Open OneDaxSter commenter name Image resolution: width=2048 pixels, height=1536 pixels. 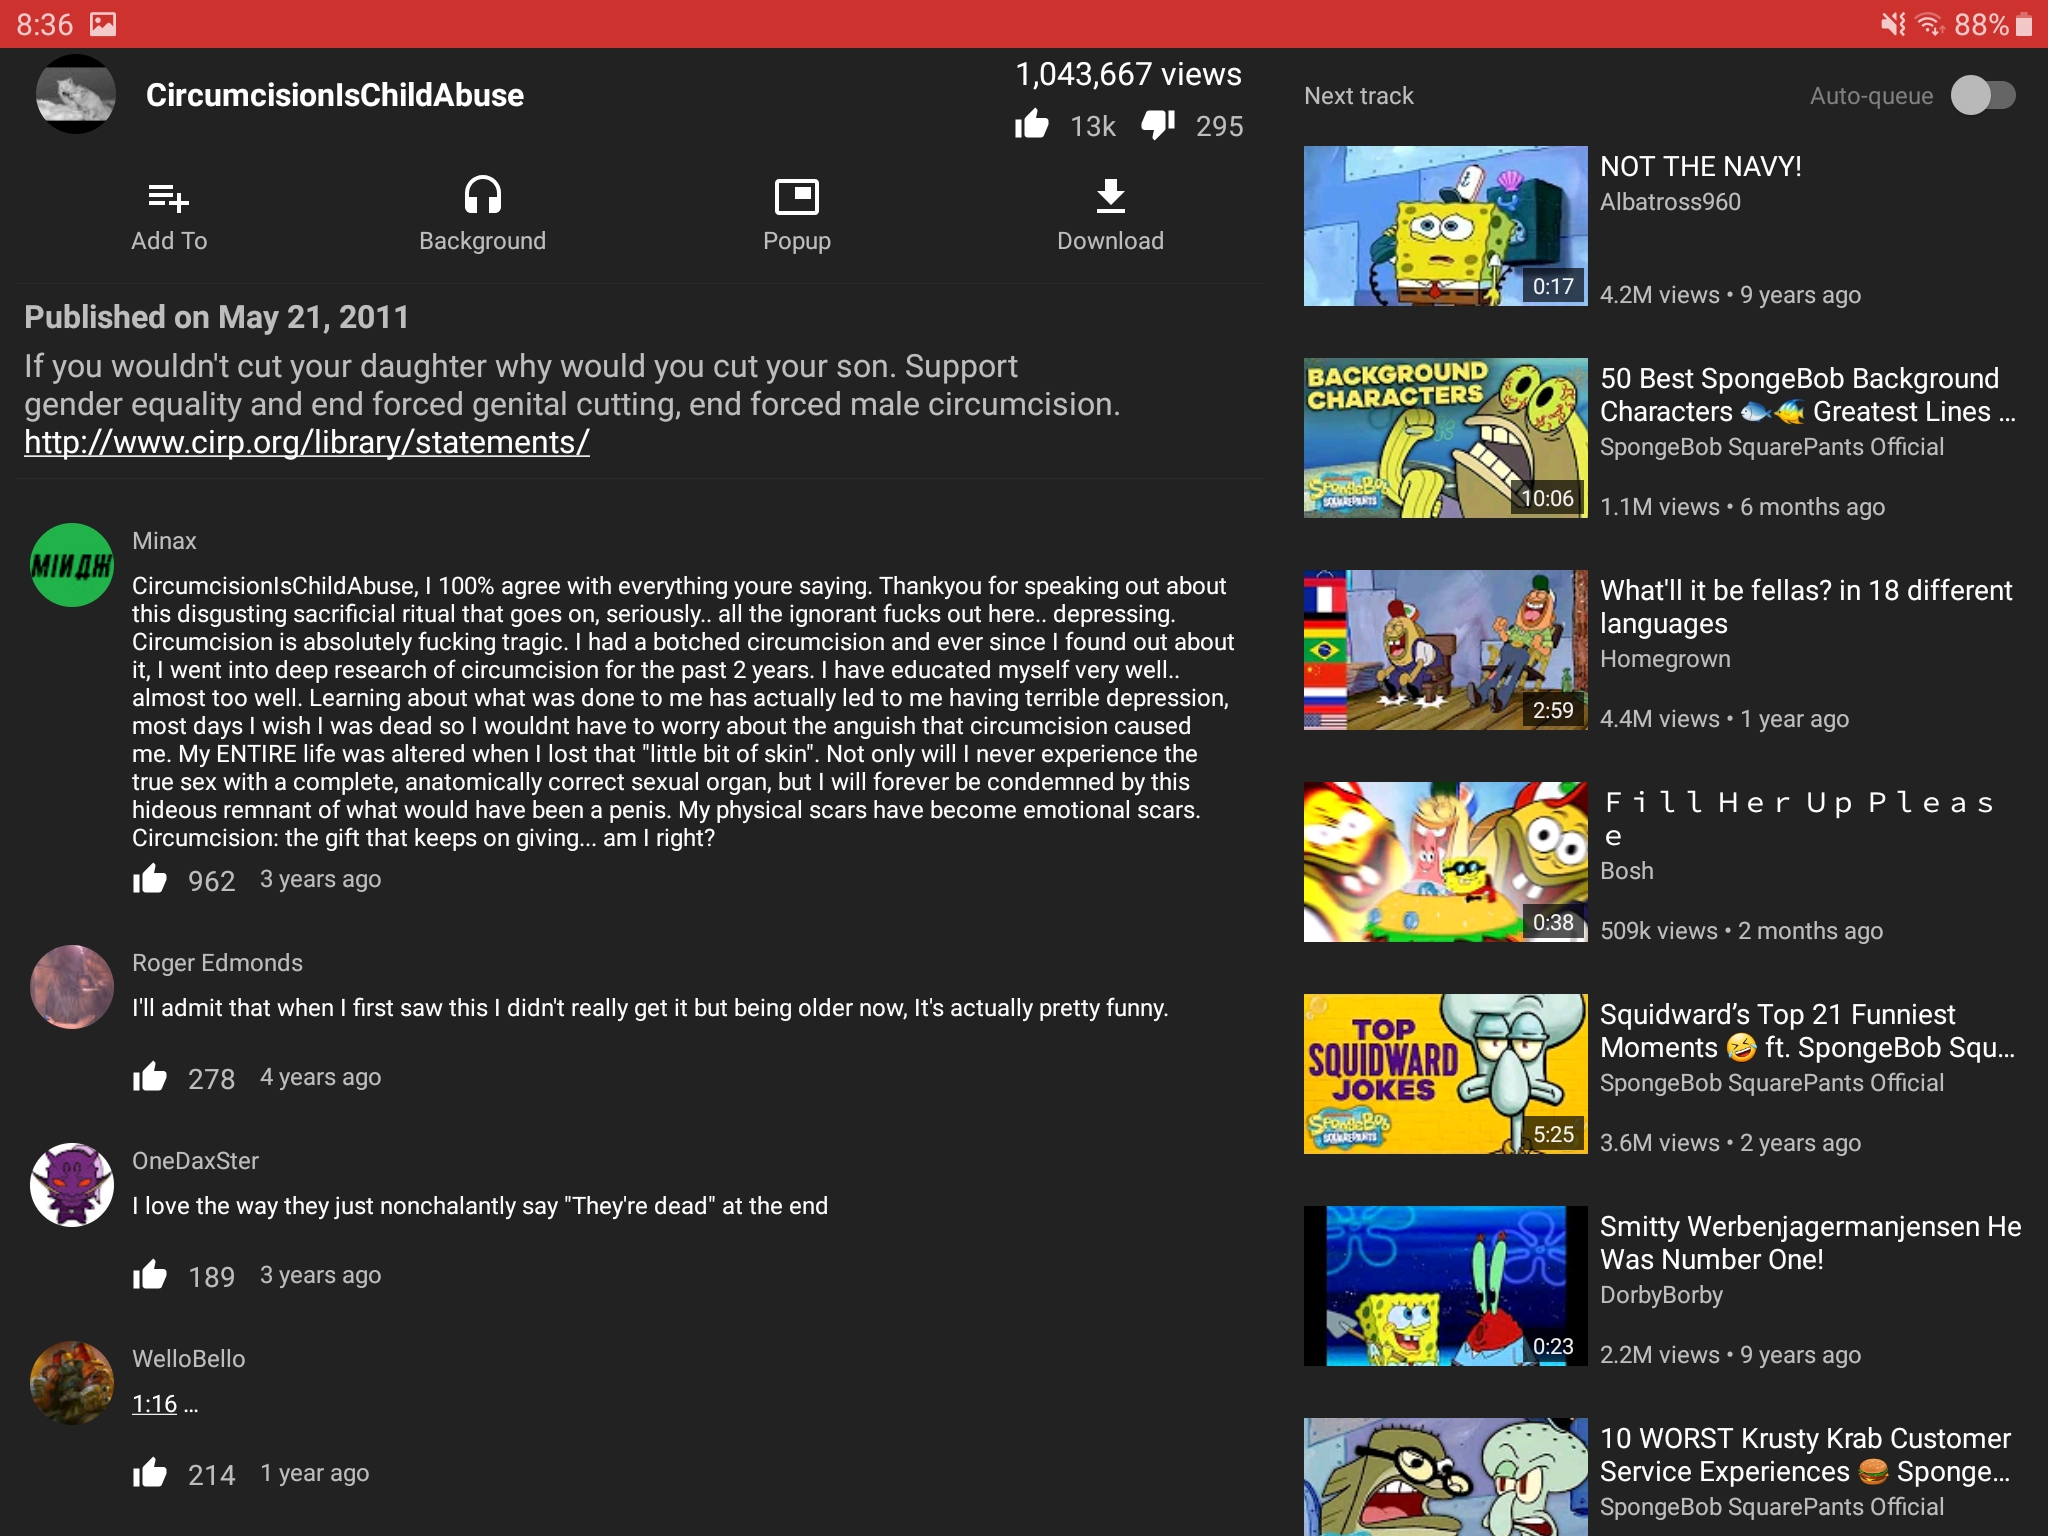195,1161
